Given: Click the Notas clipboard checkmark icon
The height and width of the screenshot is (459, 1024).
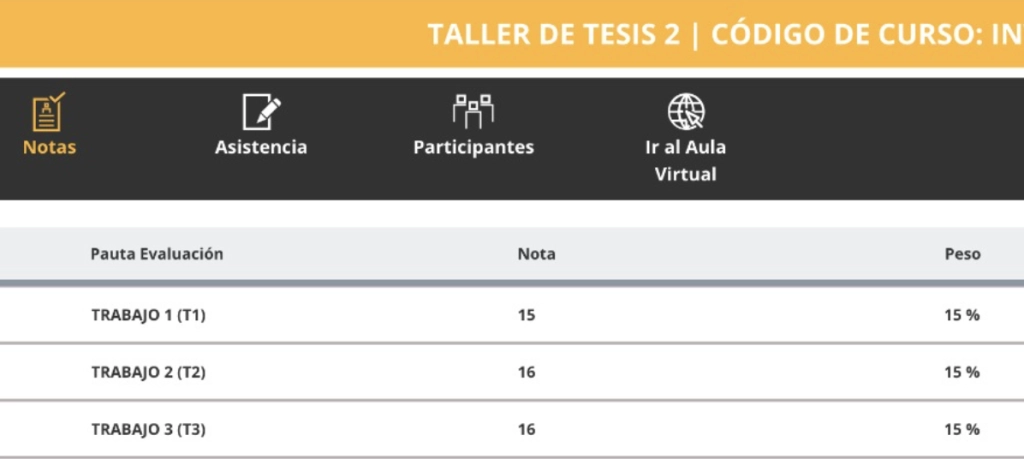Looking at the screenshot, I should point(48,112).
